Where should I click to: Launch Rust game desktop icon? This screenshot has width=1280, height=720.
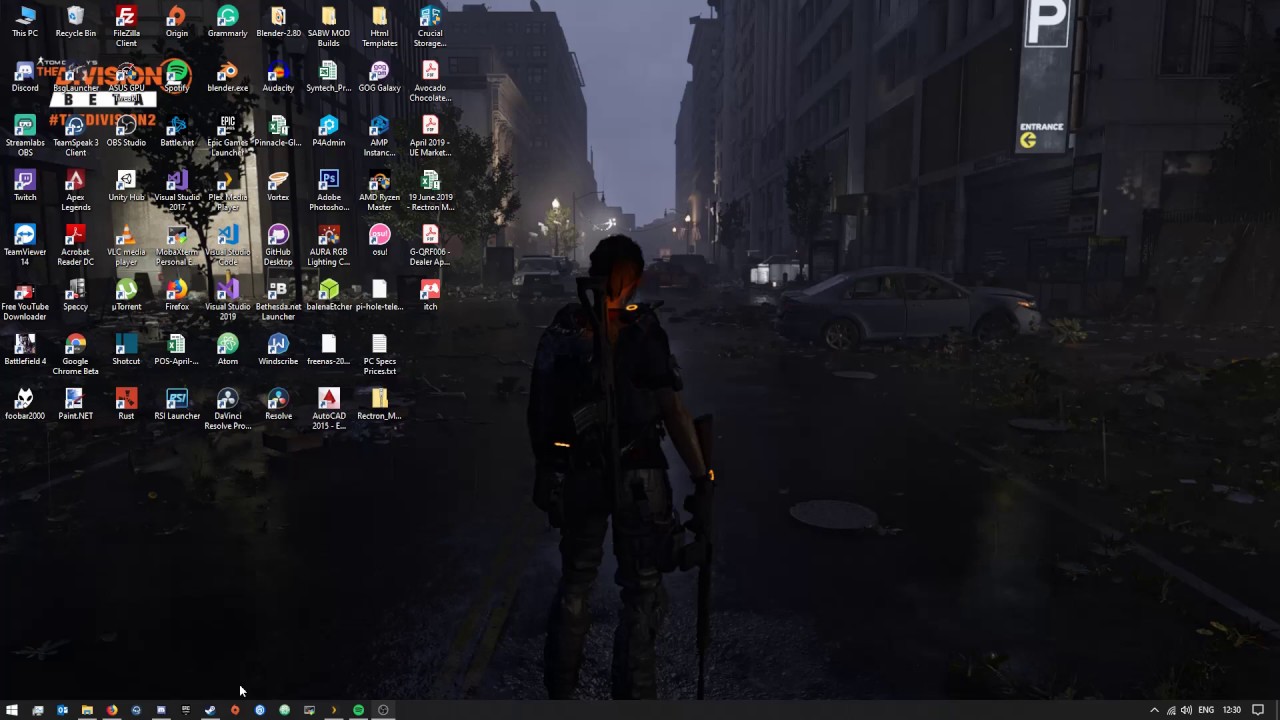point(126,404)
